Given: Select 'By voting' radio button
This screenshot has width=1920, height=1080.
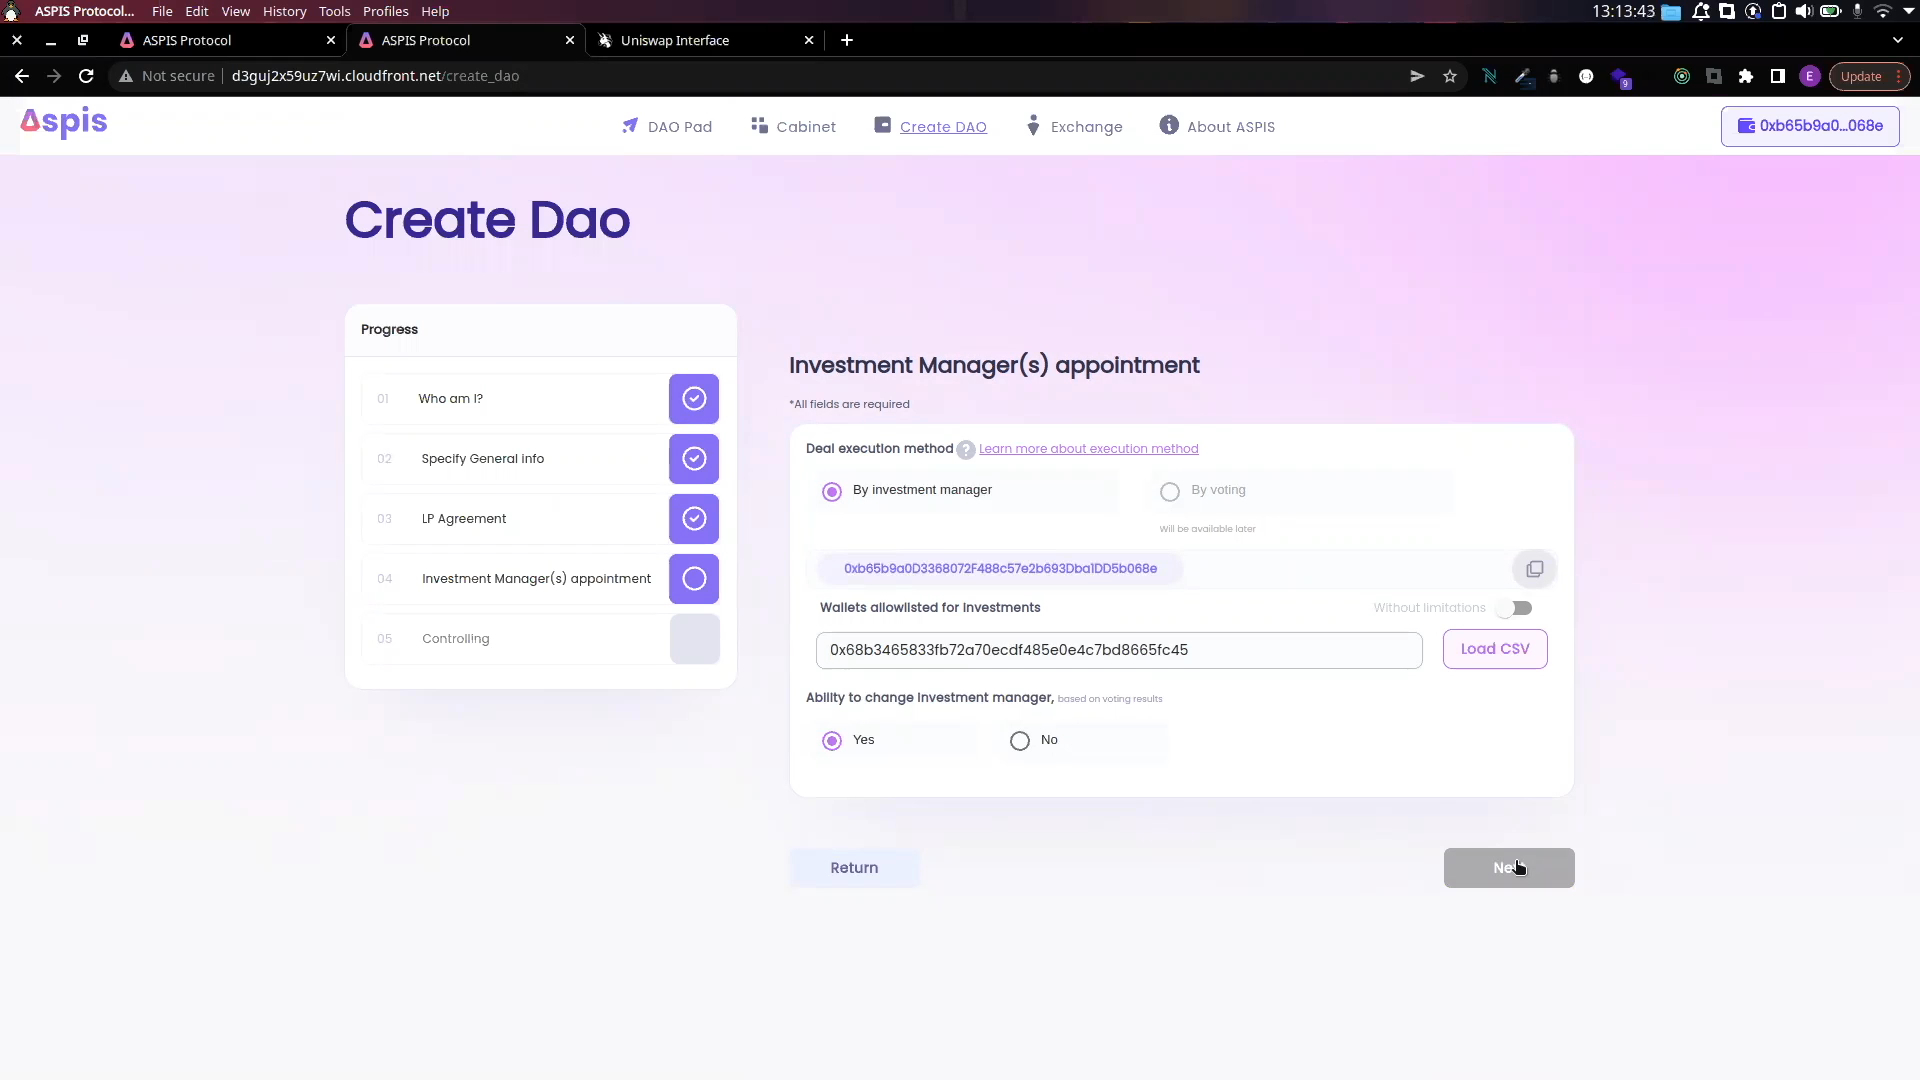Looking at the screenshot, I should point(1169,491).
